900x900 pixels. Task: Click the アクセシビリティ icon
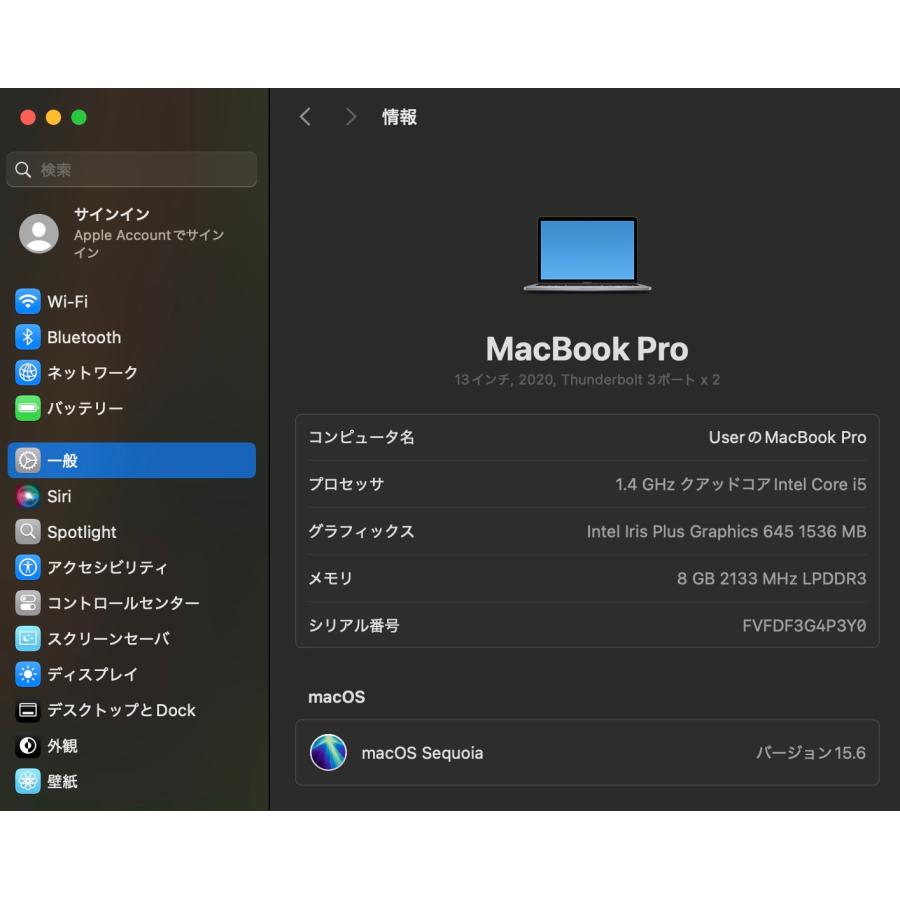pyautogui.click(x=26, y=567)
